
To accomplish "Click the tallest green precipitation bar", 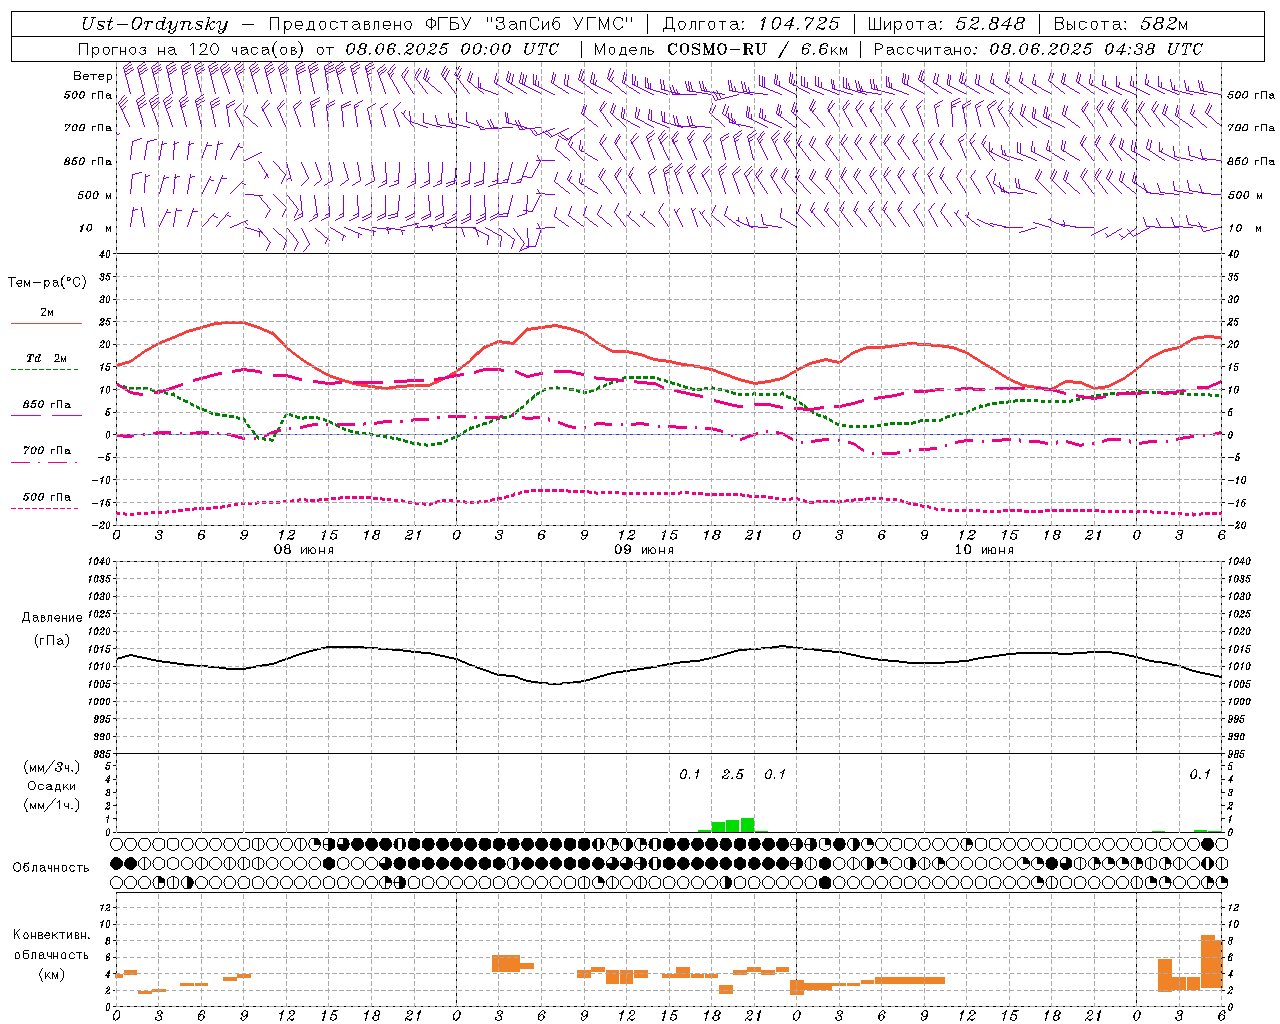I will pyautogui.click(x=747, y=825).
